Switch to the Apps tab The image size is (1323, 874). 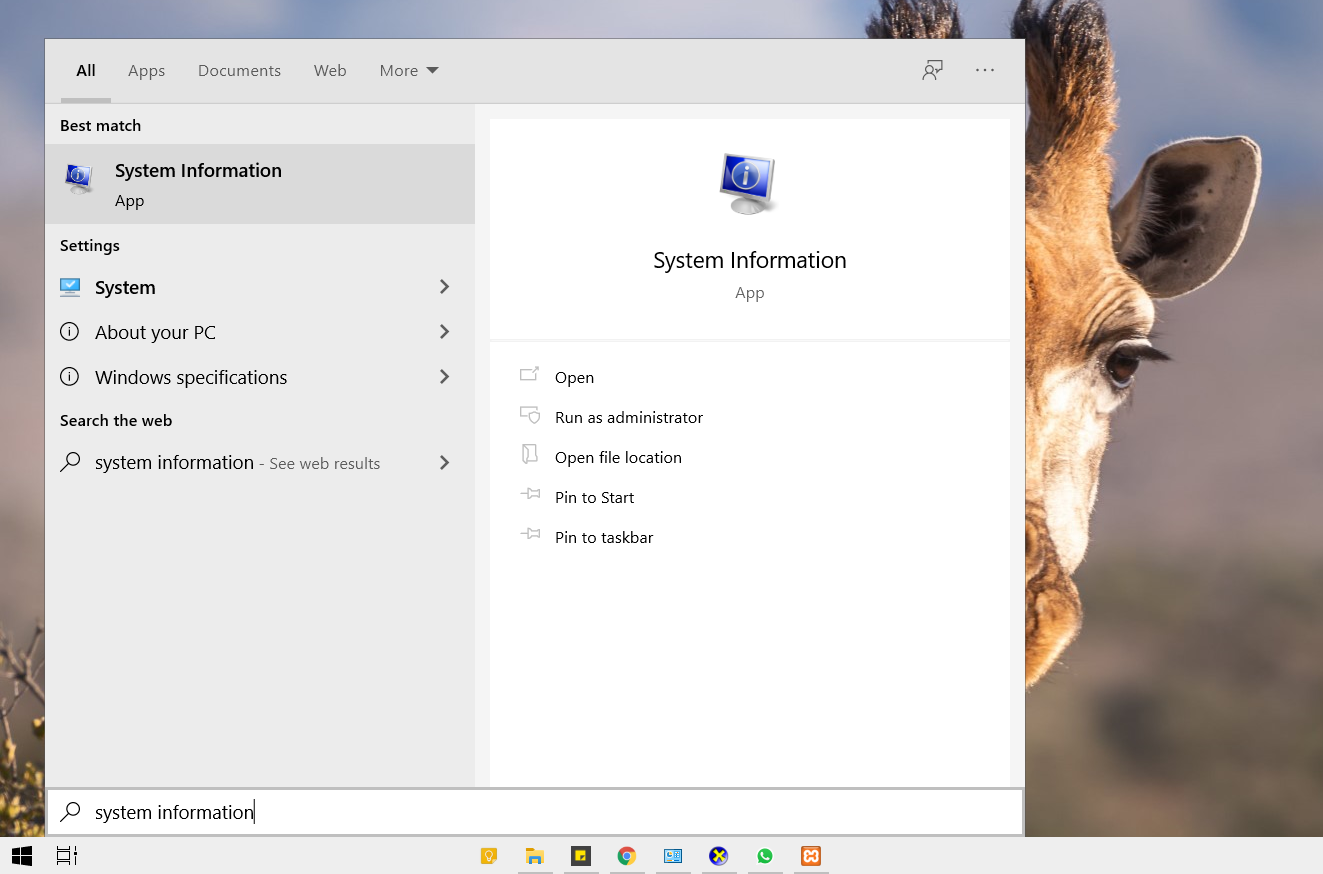[146, 70]
